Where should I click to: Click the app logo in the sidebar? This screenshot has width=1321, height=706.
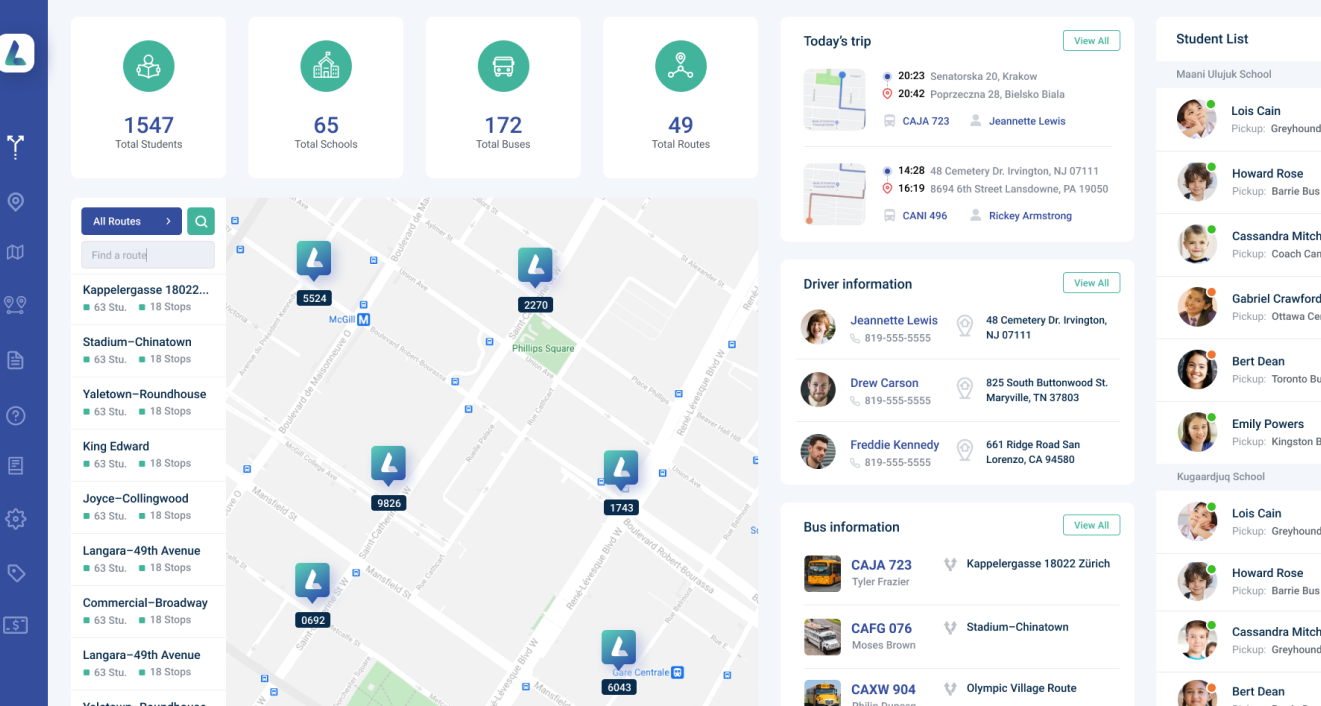[x=17, y=53]
